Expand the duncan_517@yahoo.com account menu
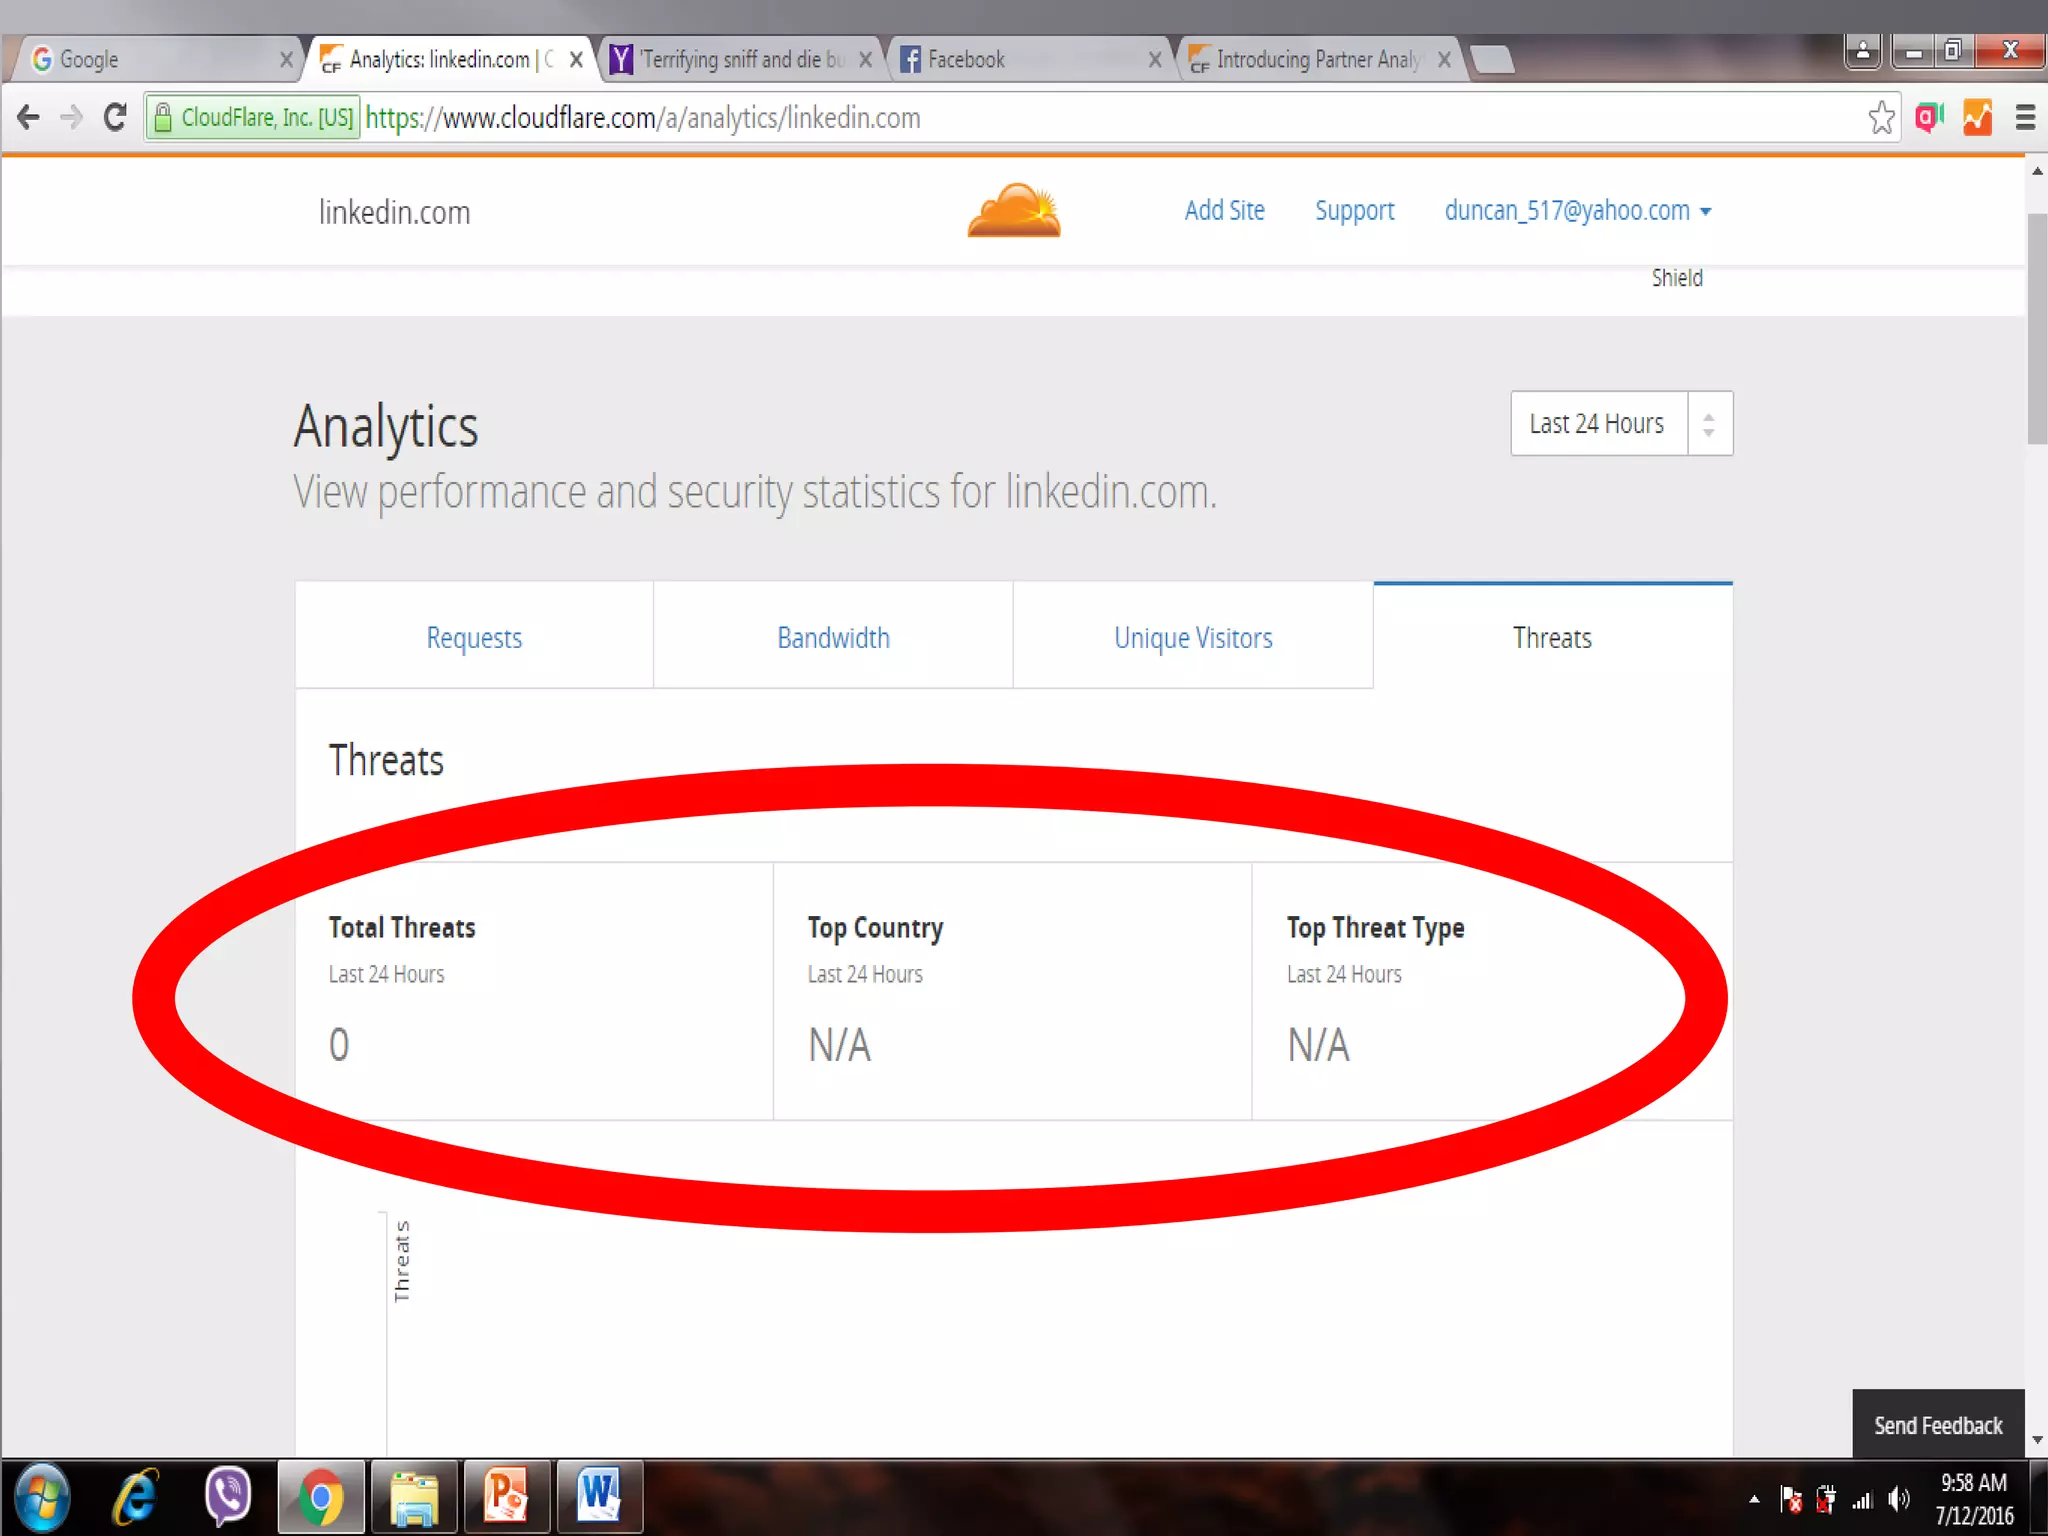Image resolution: width=2048 pixels, height=1536 pixels. pos(1577,211)
